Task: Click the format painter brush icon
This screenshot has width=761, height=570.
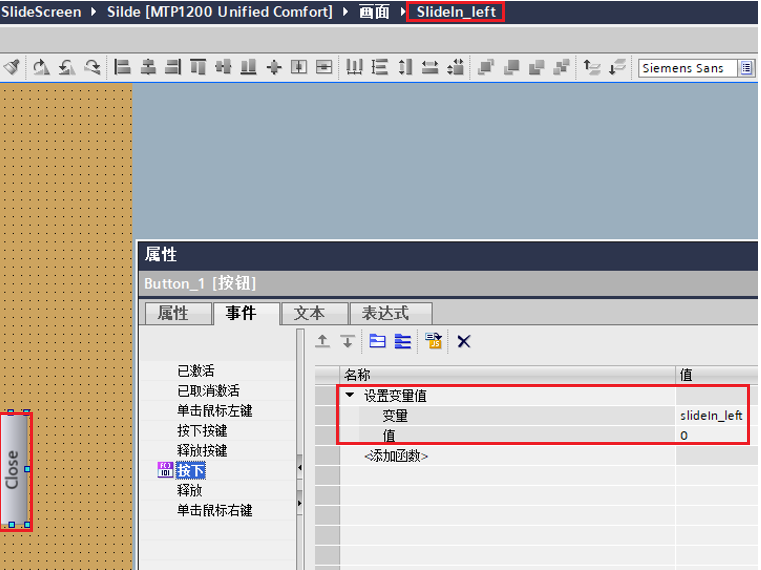Action: (11, 67)
